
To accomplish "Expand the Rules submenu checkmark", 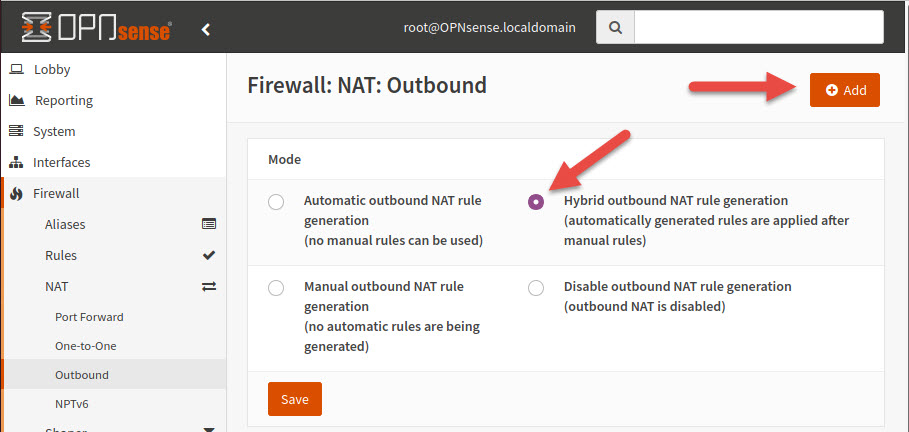I will click(x=209, y=255).
